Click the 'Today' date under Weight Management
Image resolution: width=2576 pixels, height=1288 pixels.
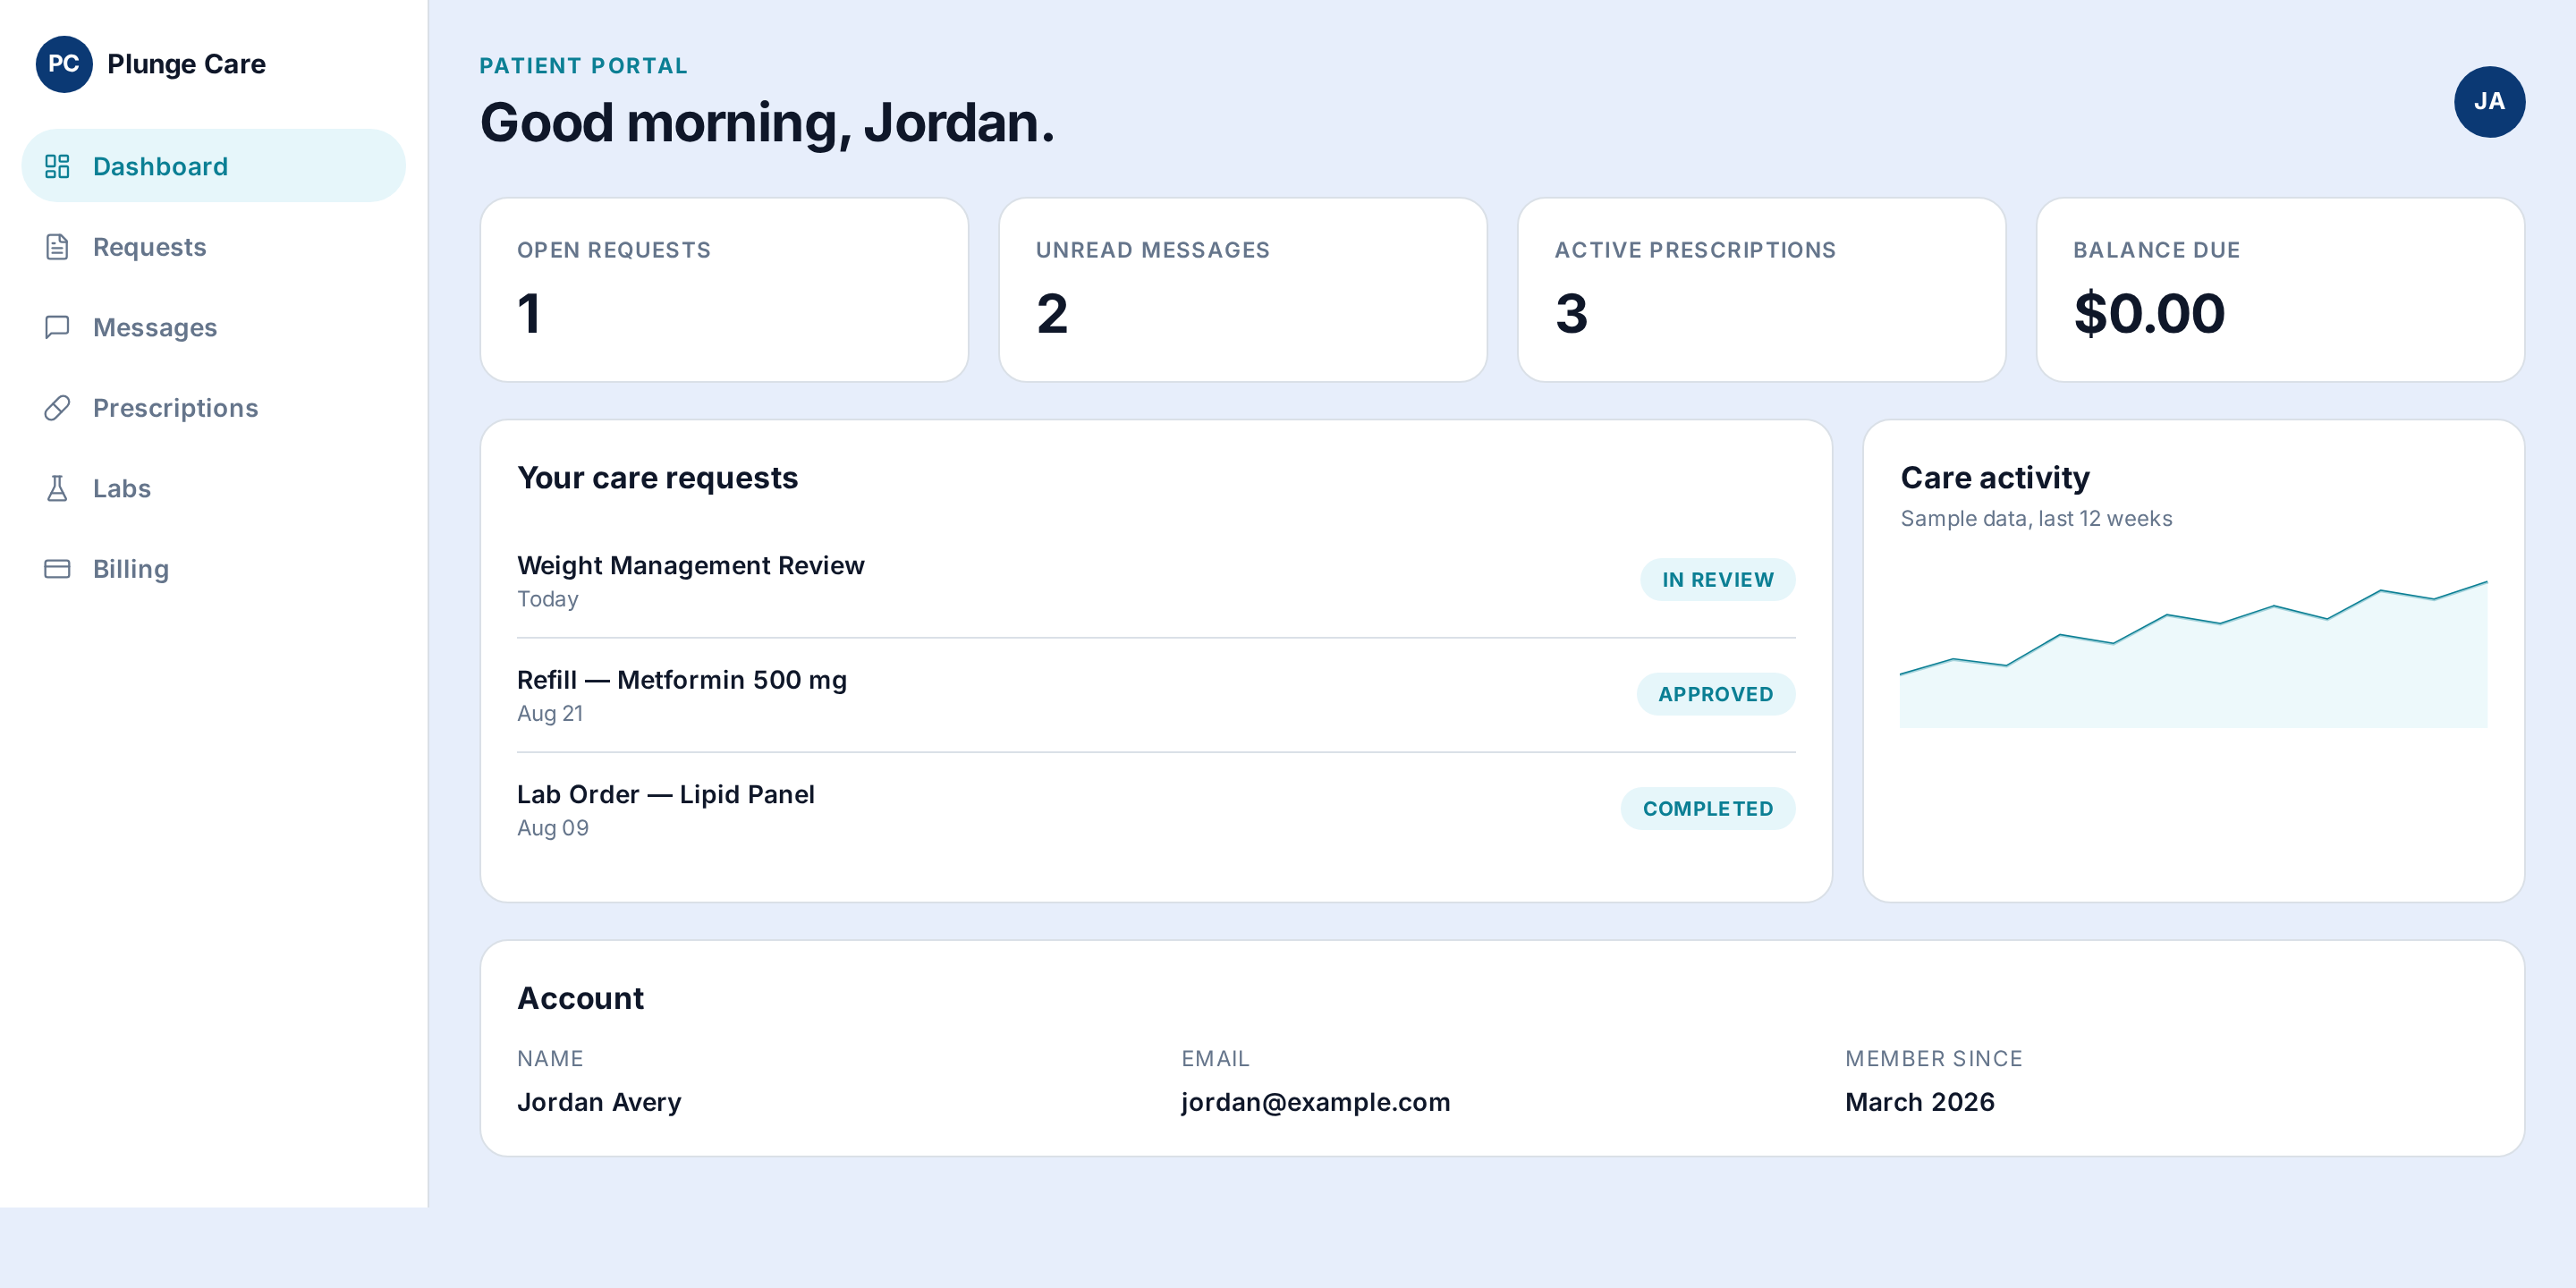pos(547,599)
